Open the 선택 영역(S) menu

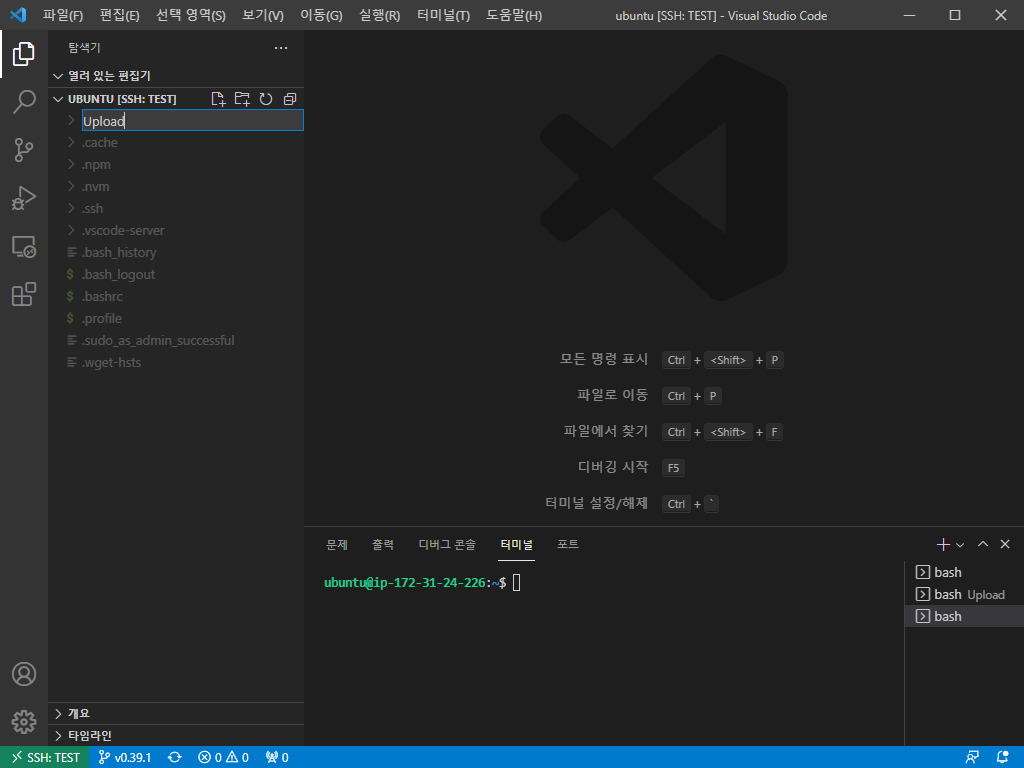pos(191,15)
